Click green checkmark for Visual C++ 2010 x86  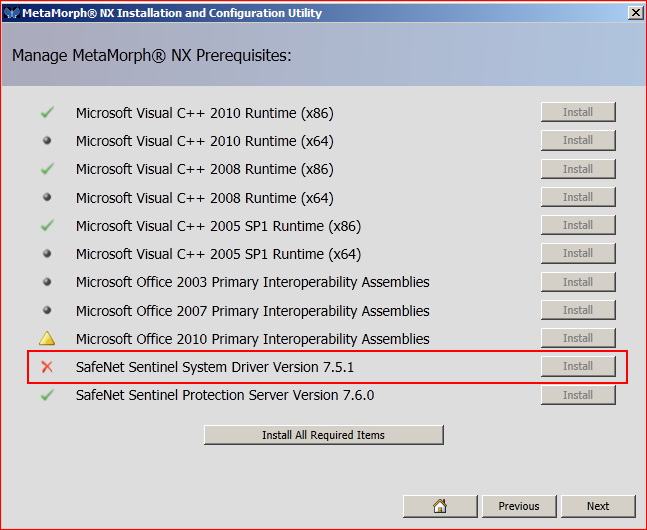tap(46, 113)
